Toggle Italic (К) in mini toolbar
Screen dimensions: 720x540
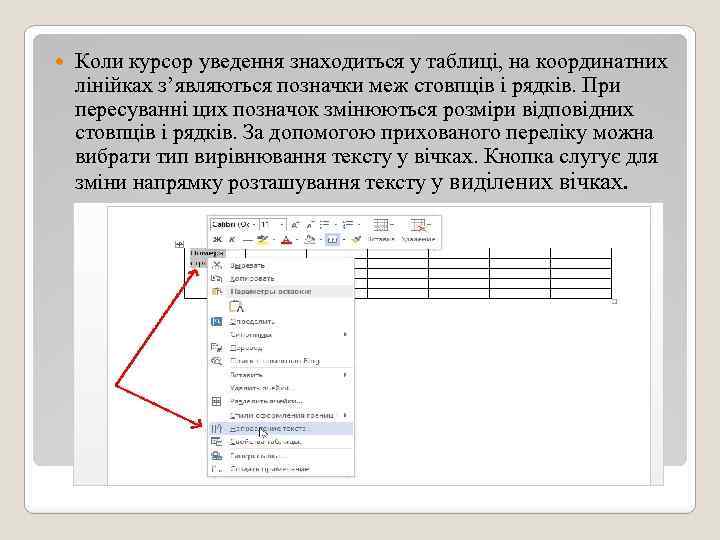232,239
